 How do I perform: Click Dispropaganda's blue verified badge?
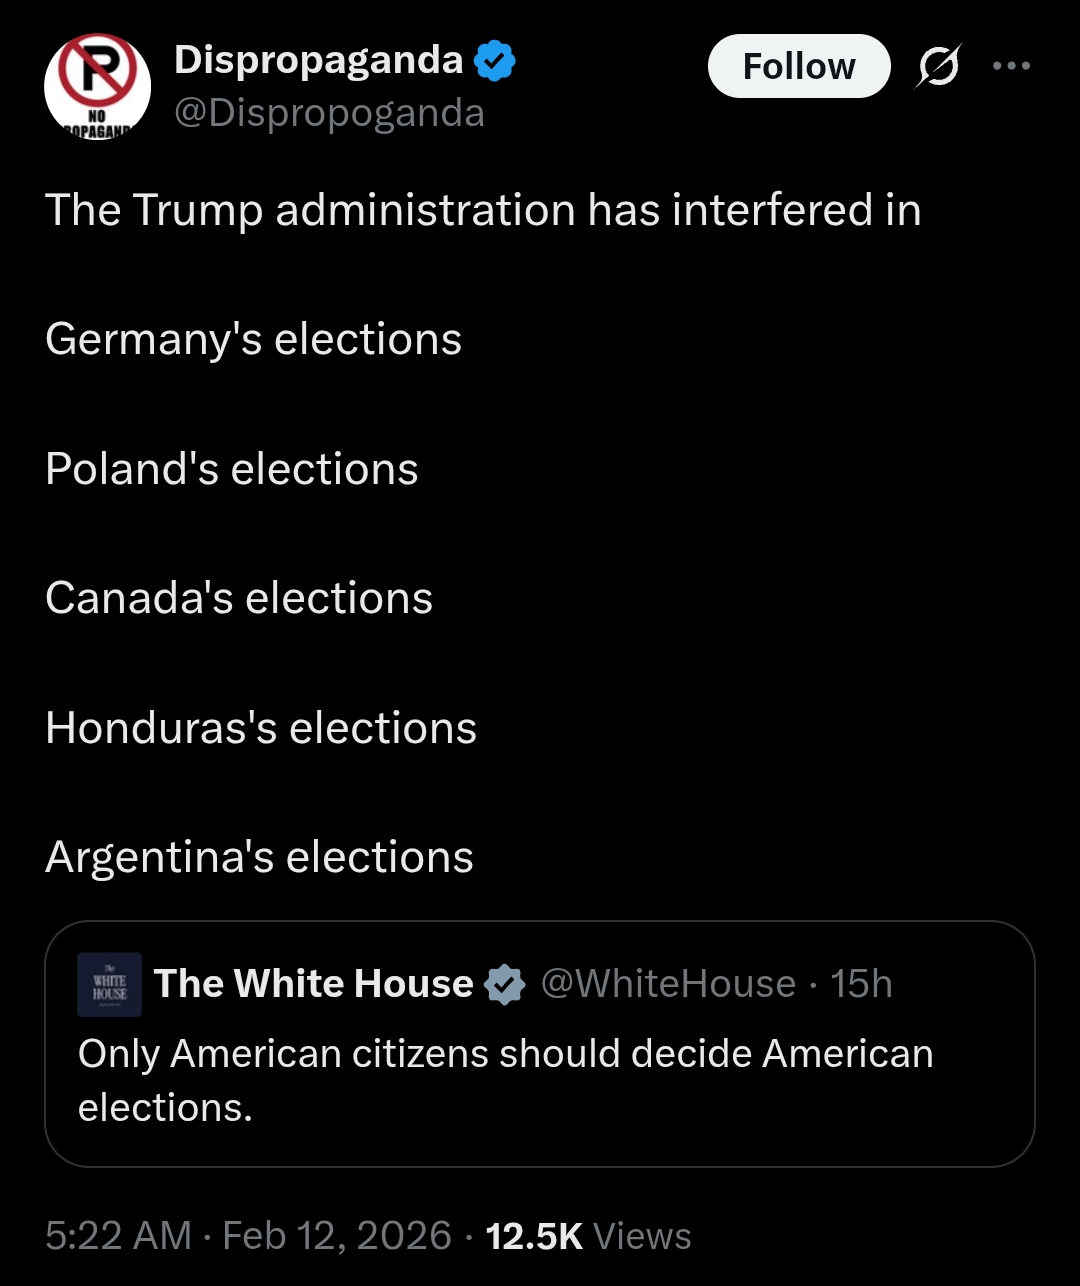(494, 61)
